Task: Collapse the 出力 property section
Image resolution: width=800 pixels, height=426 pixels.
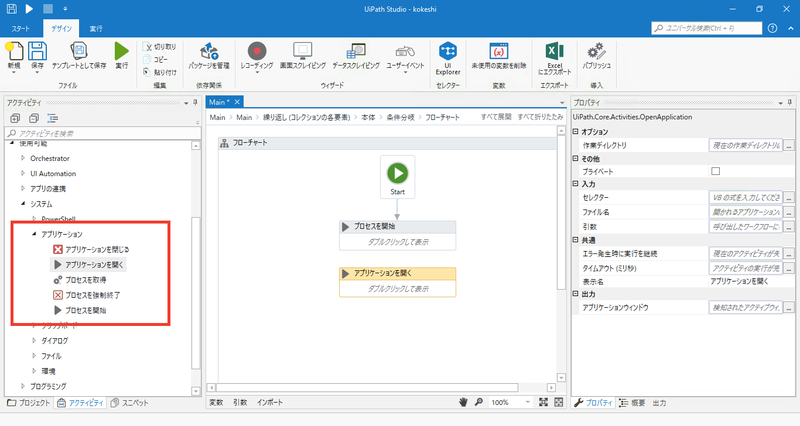Action: (576, 294)
